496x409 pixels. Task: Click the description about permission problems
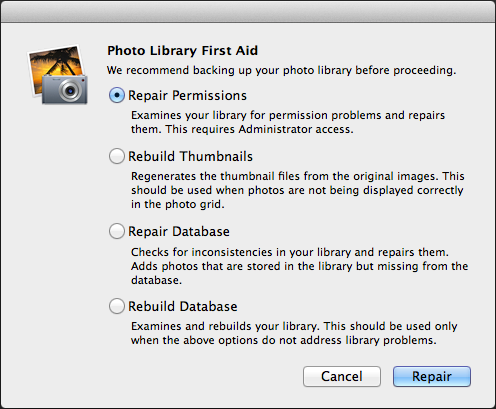point(288,122)
